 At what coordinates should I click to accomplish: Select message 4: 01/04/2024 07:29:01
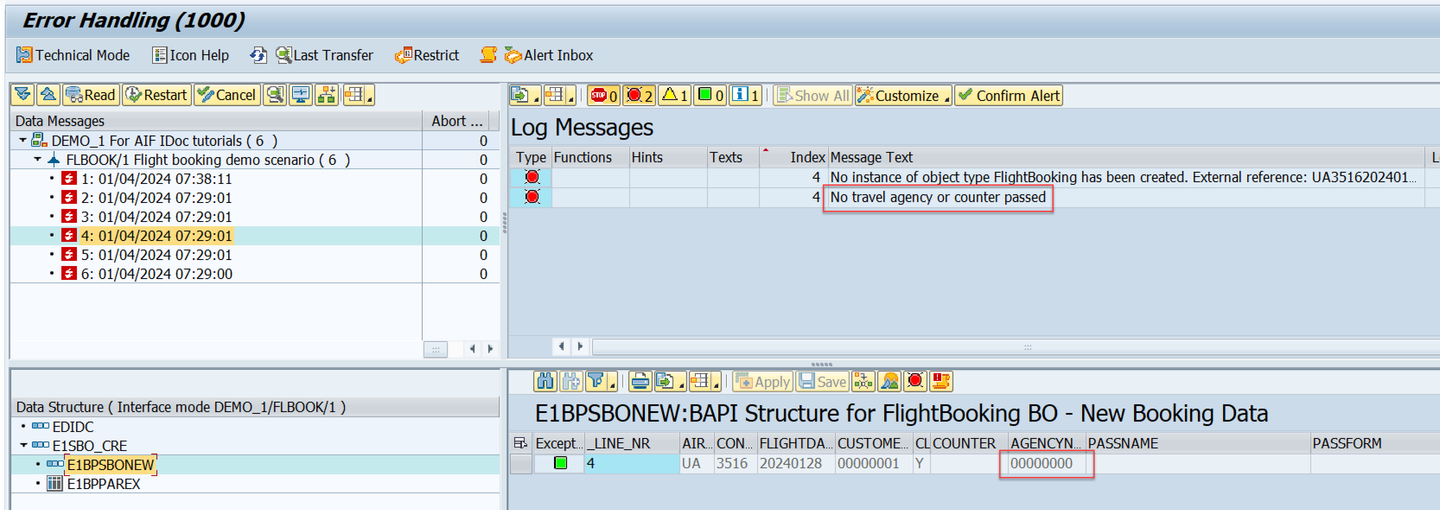155,235
